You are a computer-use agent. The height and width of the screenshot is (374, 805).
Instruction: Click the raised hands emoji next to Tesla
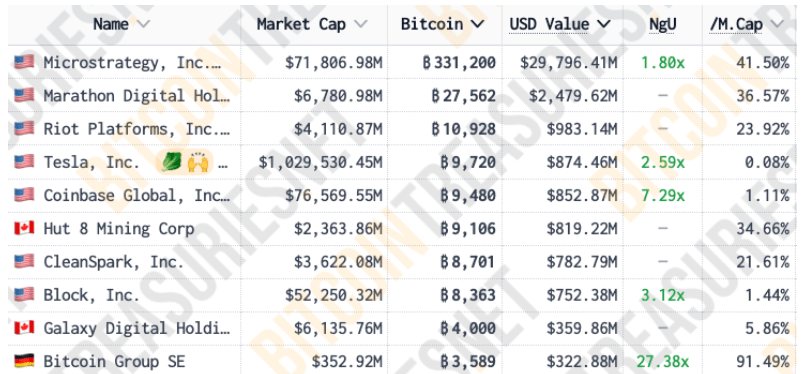(197, 163)
